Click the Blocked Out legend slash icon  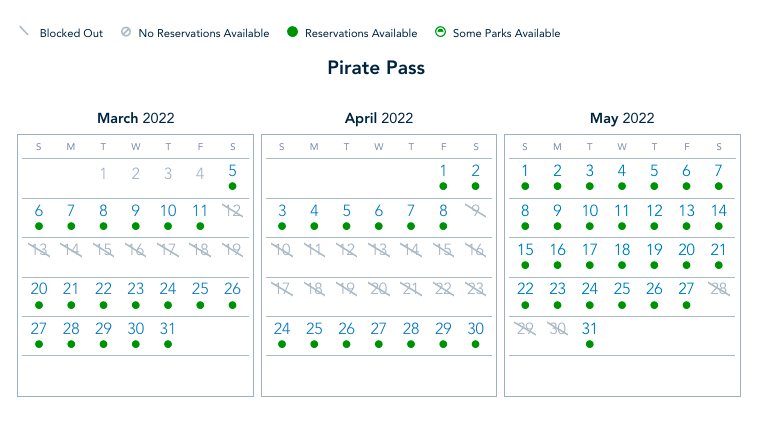click(24, 32)
